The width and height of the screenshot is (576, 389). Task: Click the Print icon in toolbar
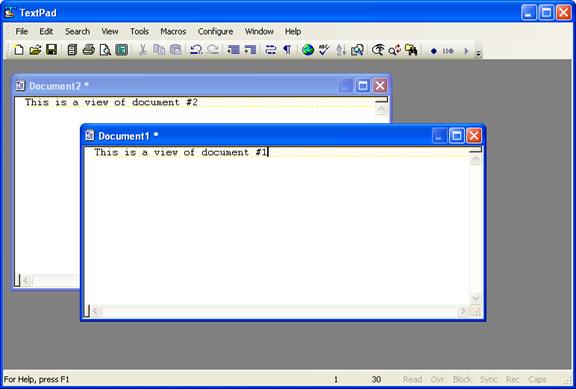point(89,50)
